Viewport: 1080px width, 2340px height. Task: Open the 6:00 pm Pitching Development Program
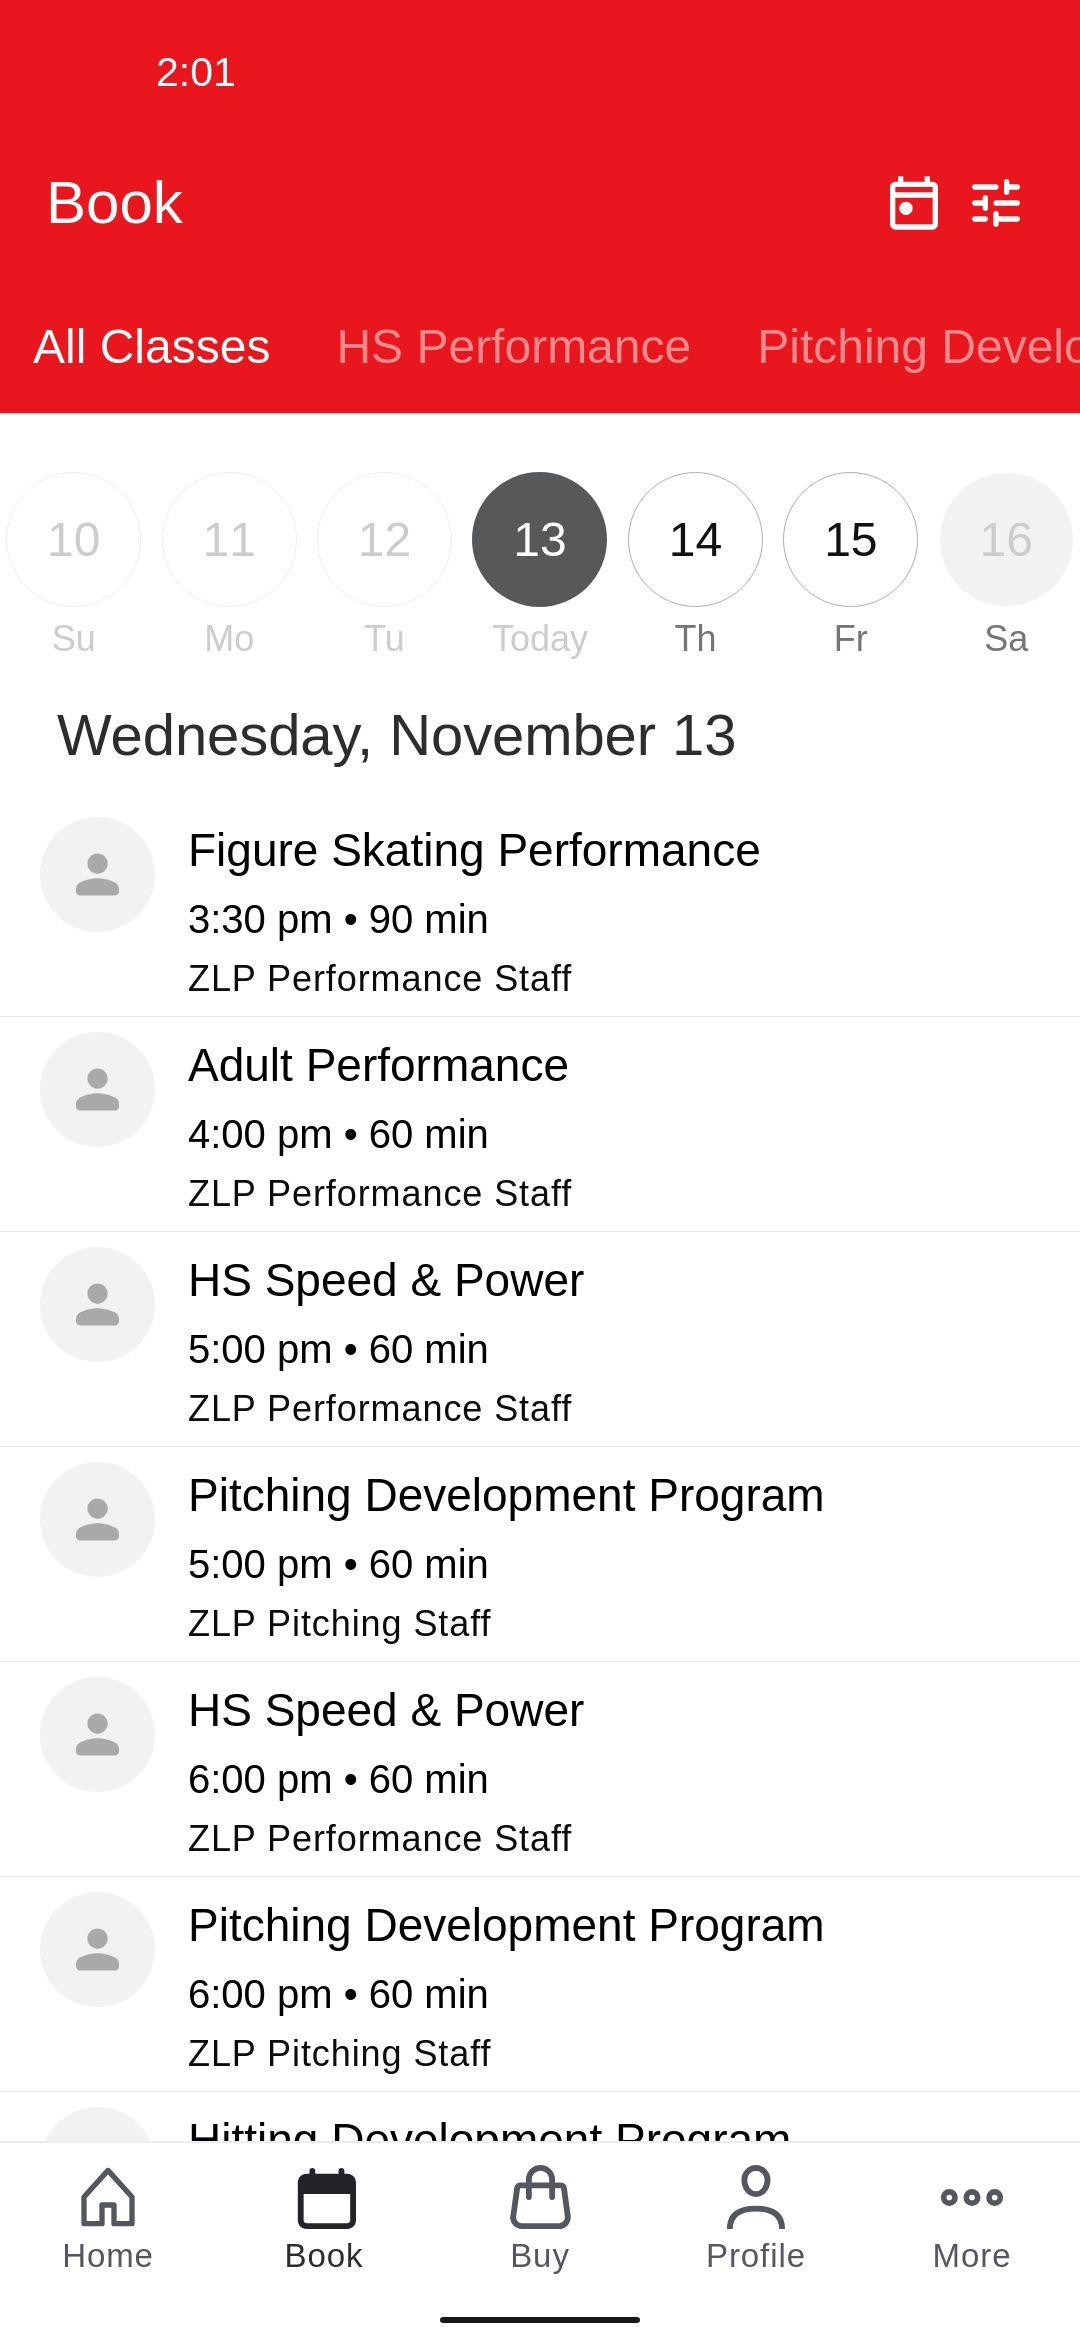click(540, 1985)
